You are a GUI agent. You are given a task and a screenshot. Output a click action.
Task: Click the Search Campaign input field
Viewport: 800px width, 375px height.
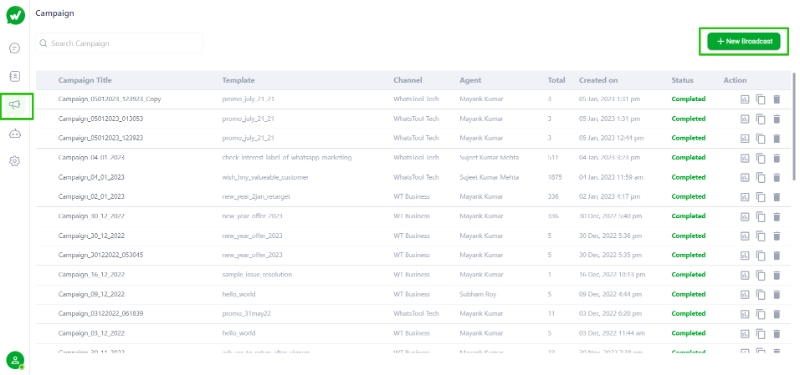[x=119, y=43]
